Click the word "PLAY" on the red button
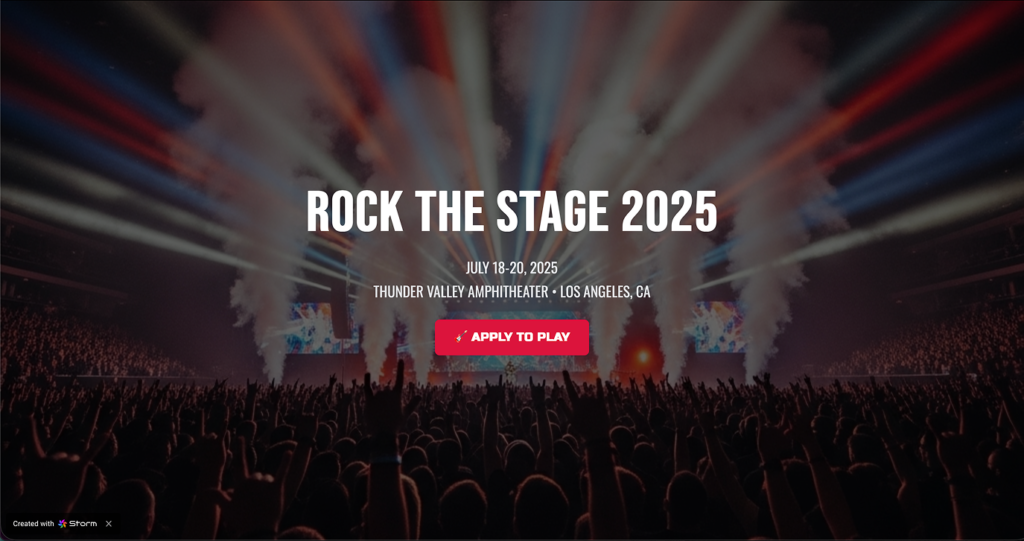 tap(553, 337)
